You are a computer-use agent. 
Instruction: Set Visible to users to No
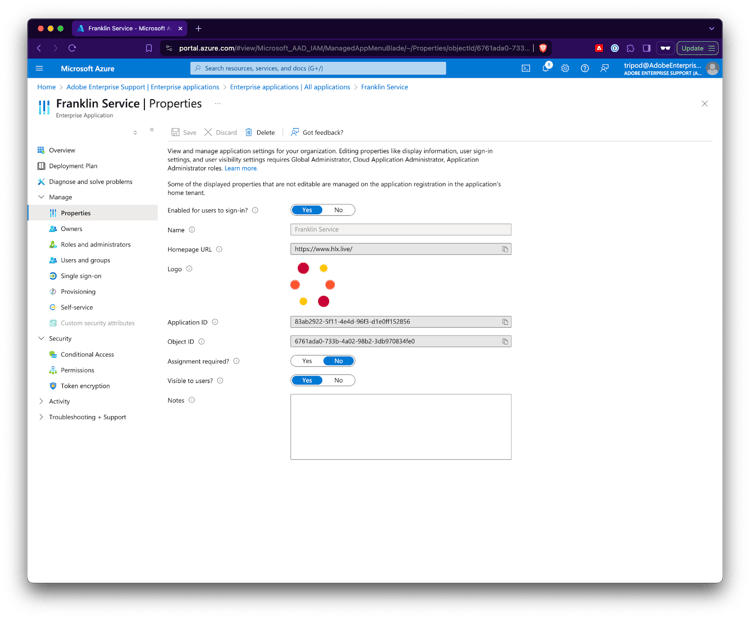339,380
